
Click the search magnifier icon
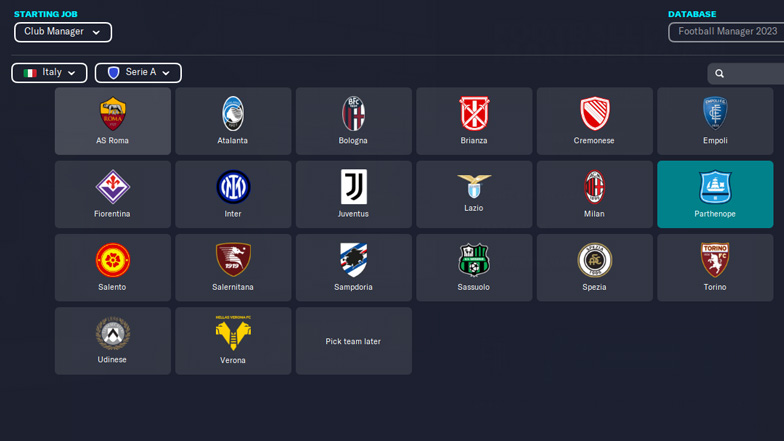pyautogui.click(x=719, y=74)
